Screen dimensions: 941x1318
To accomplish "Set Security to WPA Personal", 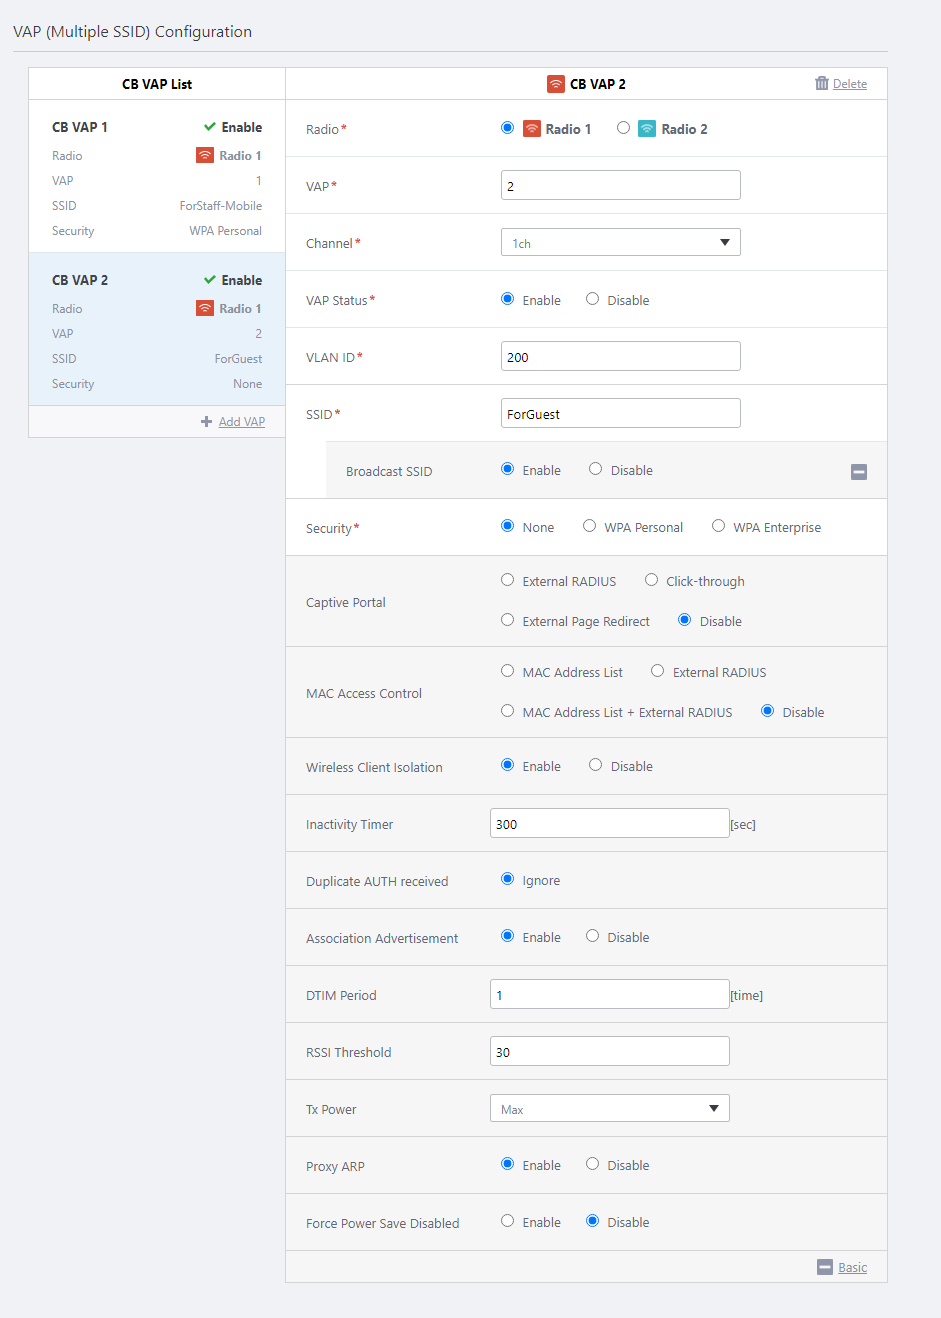I will pos(590,527).
